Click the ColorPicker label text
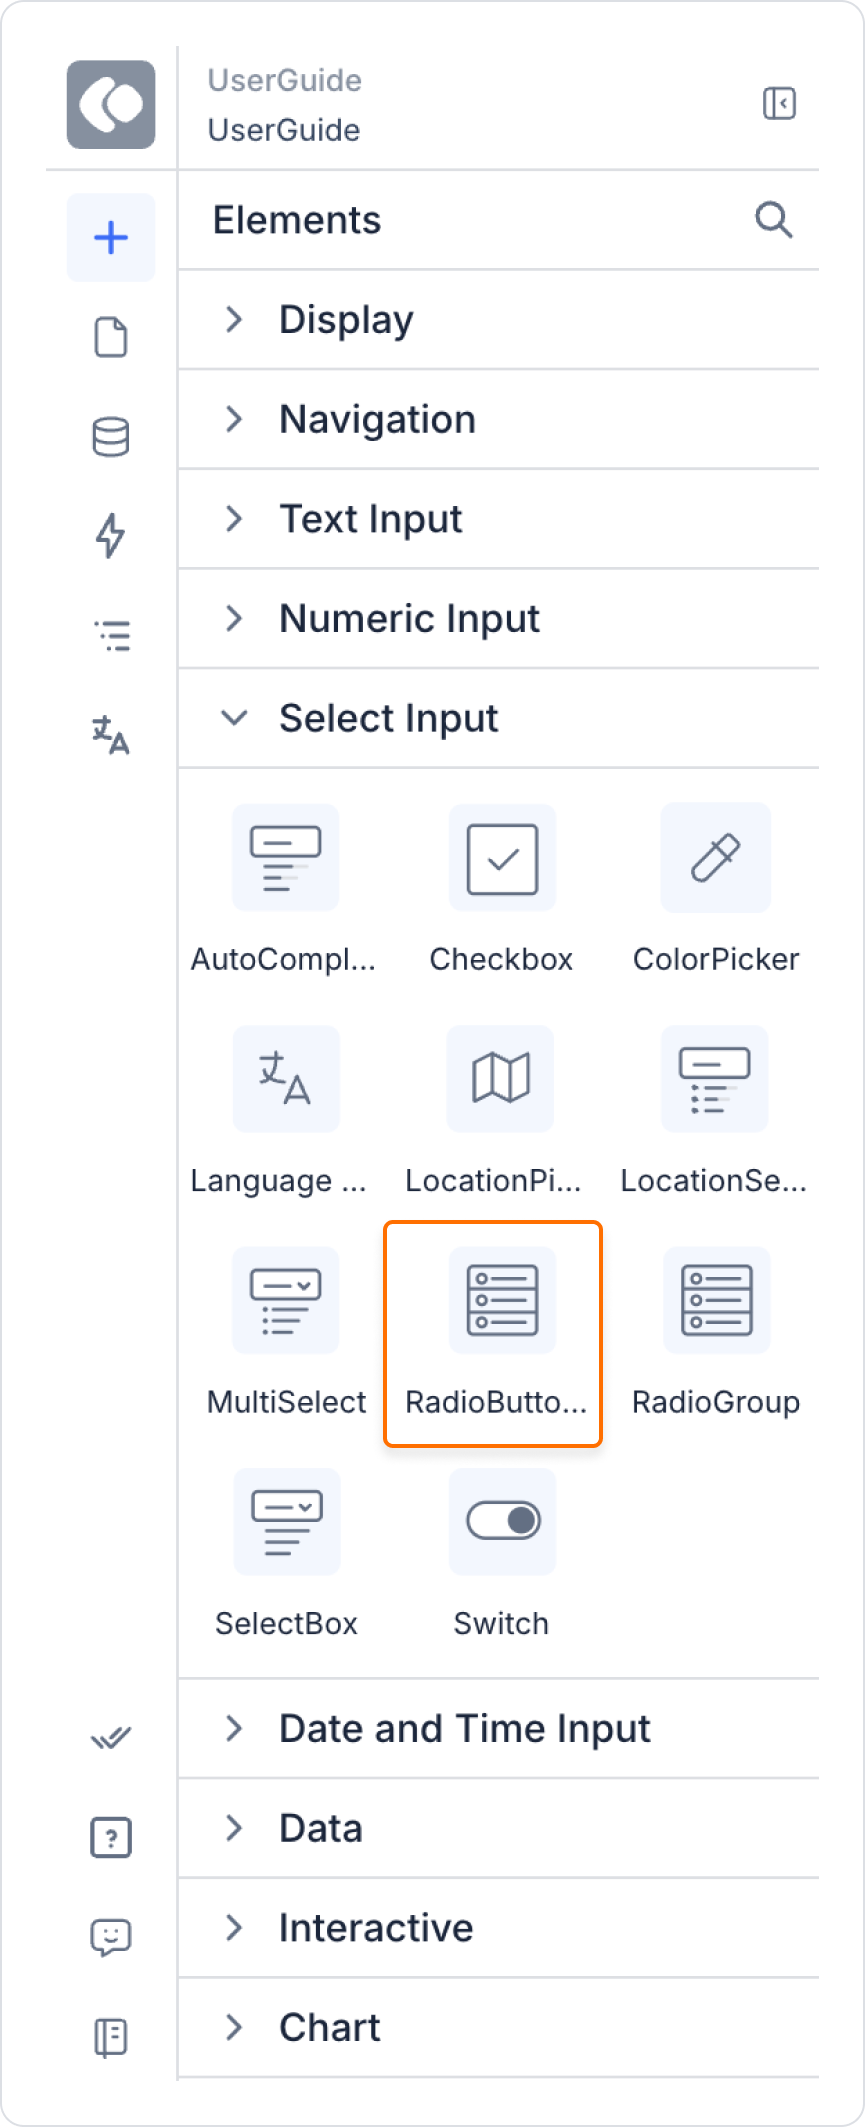865x2127 pixels. click(x=716, y=960)
